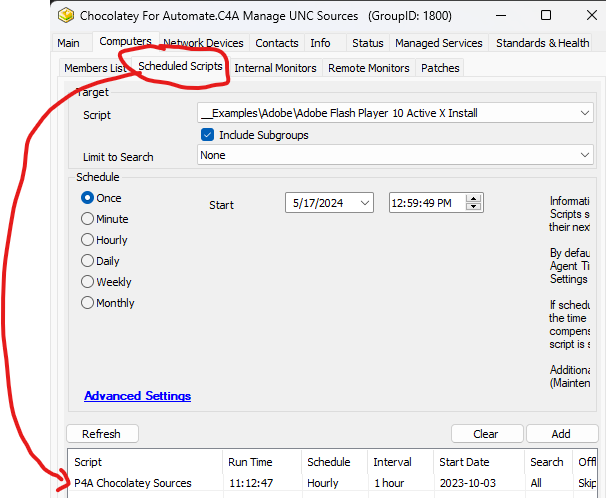Screen dimensions: 606x498
Task: Select the Hourly schedule option
Action: tap(87, 240)
